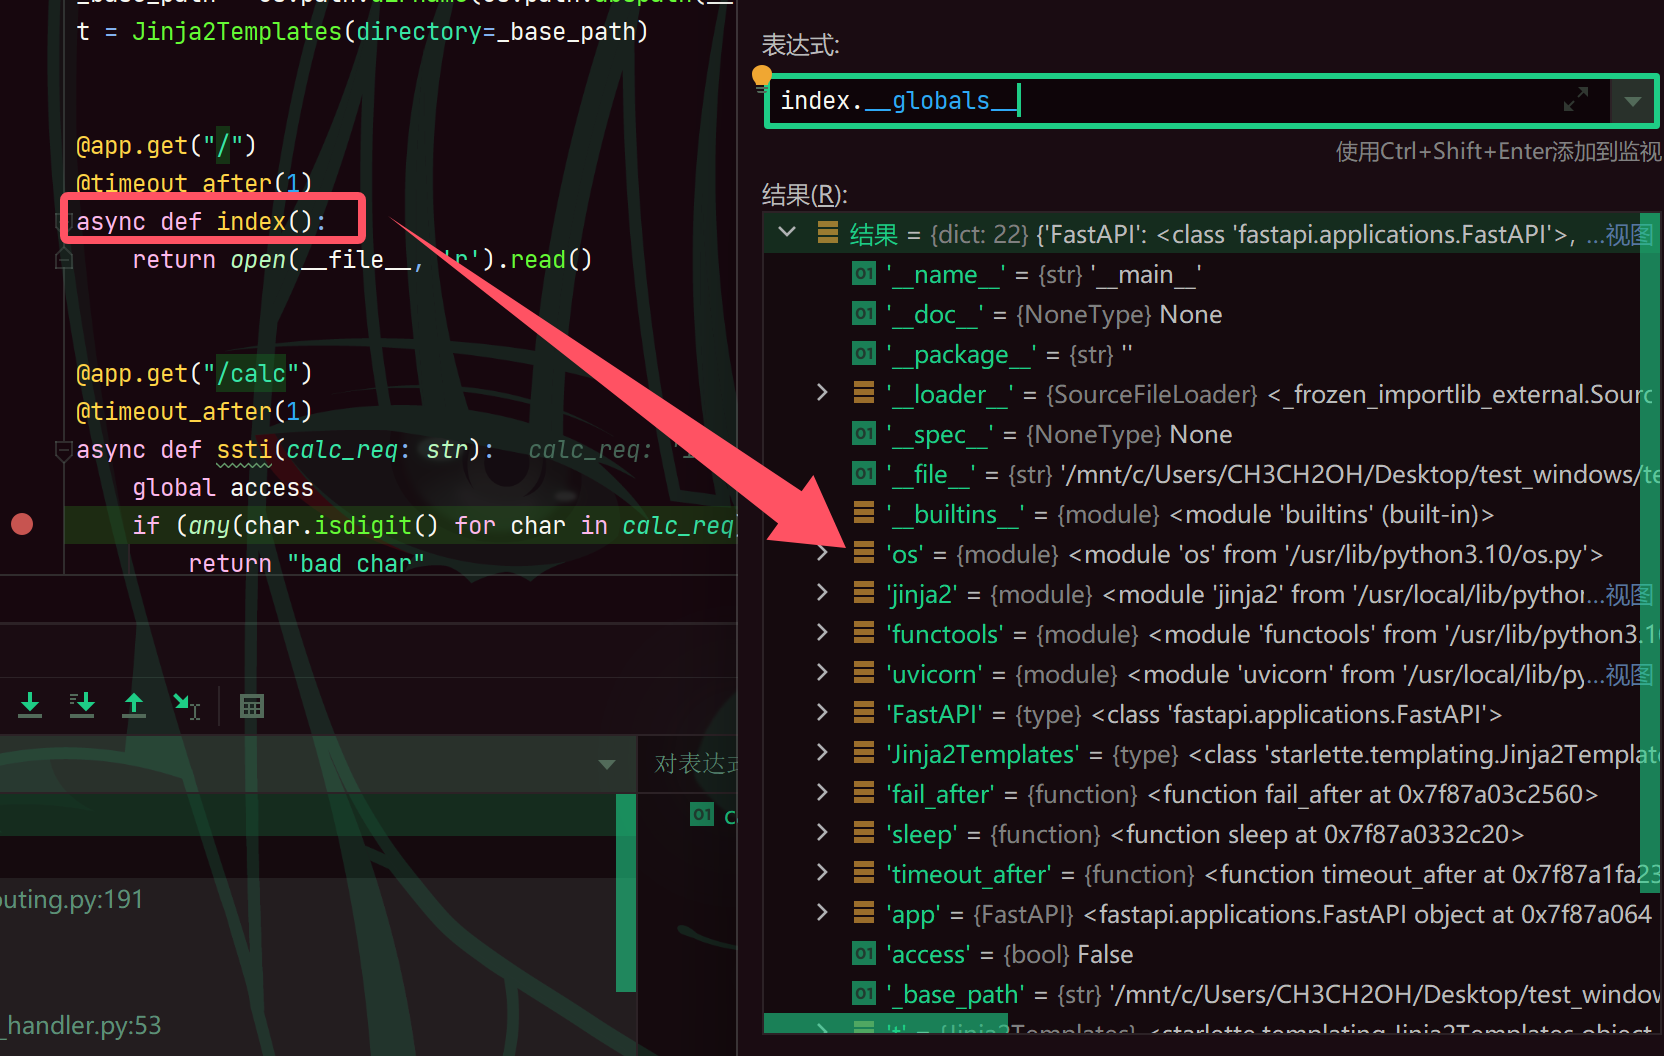Screen dimensions: 1664x1056
Task: Select the '__package__' variable row
Action: [x=1202, y=354]
